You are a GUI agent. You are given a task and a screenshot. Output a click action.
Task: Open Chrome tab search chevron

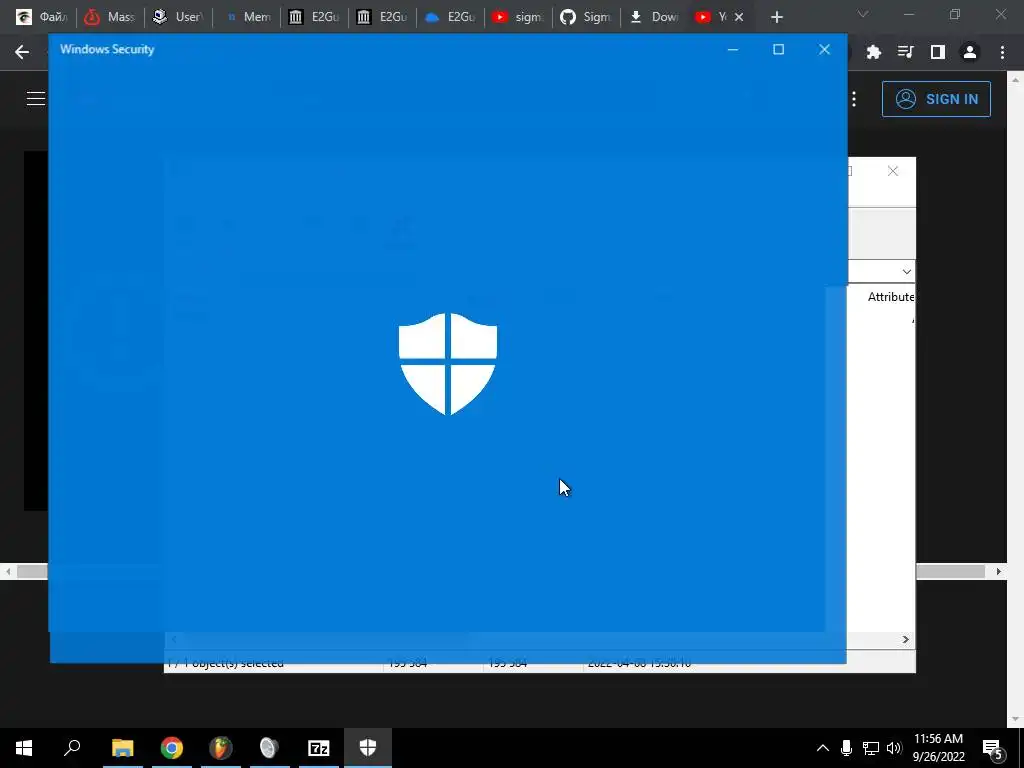(x=863, y=14)
